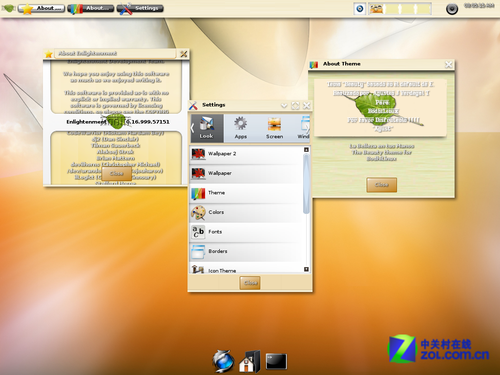Open the home file manager from dock

(x=250, y=362)
